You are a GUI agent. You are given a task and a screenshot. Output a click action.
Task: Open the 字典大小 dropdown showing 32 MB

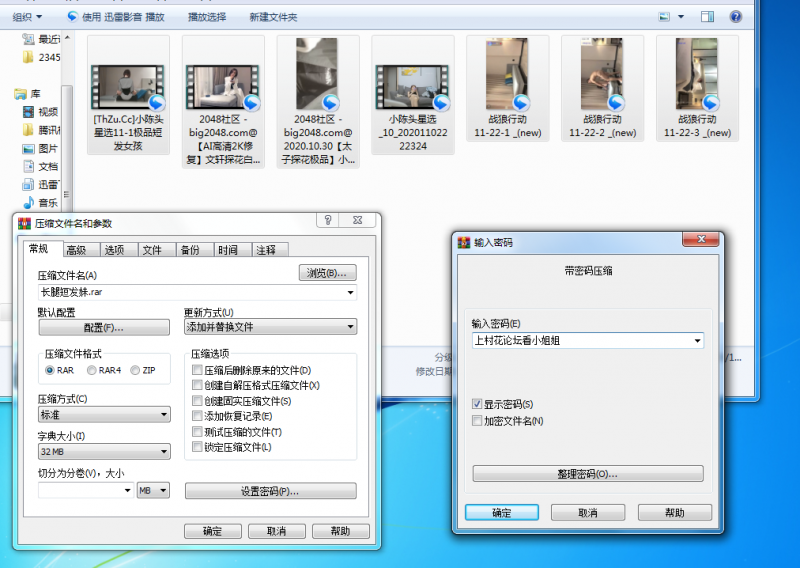[x=104, y=452]
